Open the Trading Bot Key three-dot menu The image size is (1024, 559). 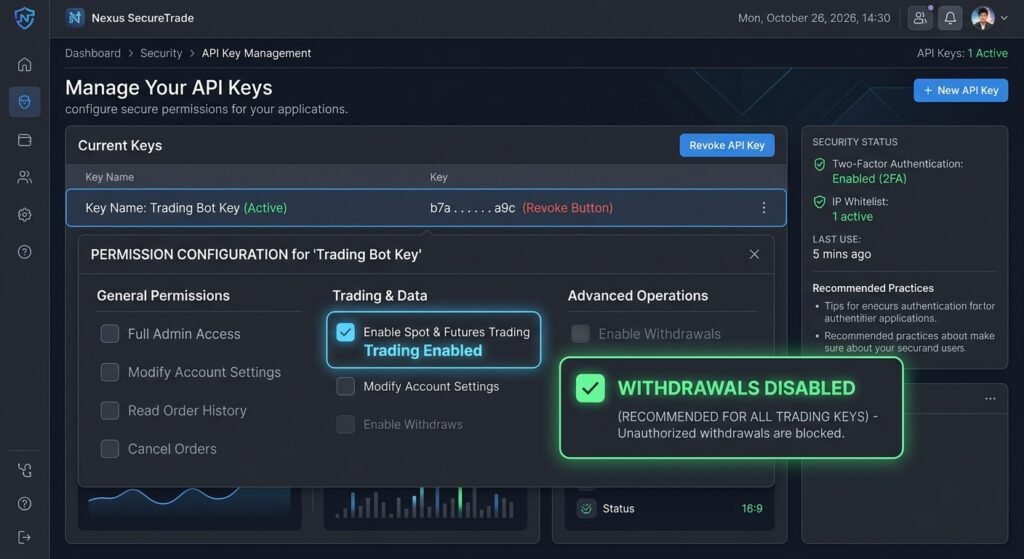[x=763, y=208]
